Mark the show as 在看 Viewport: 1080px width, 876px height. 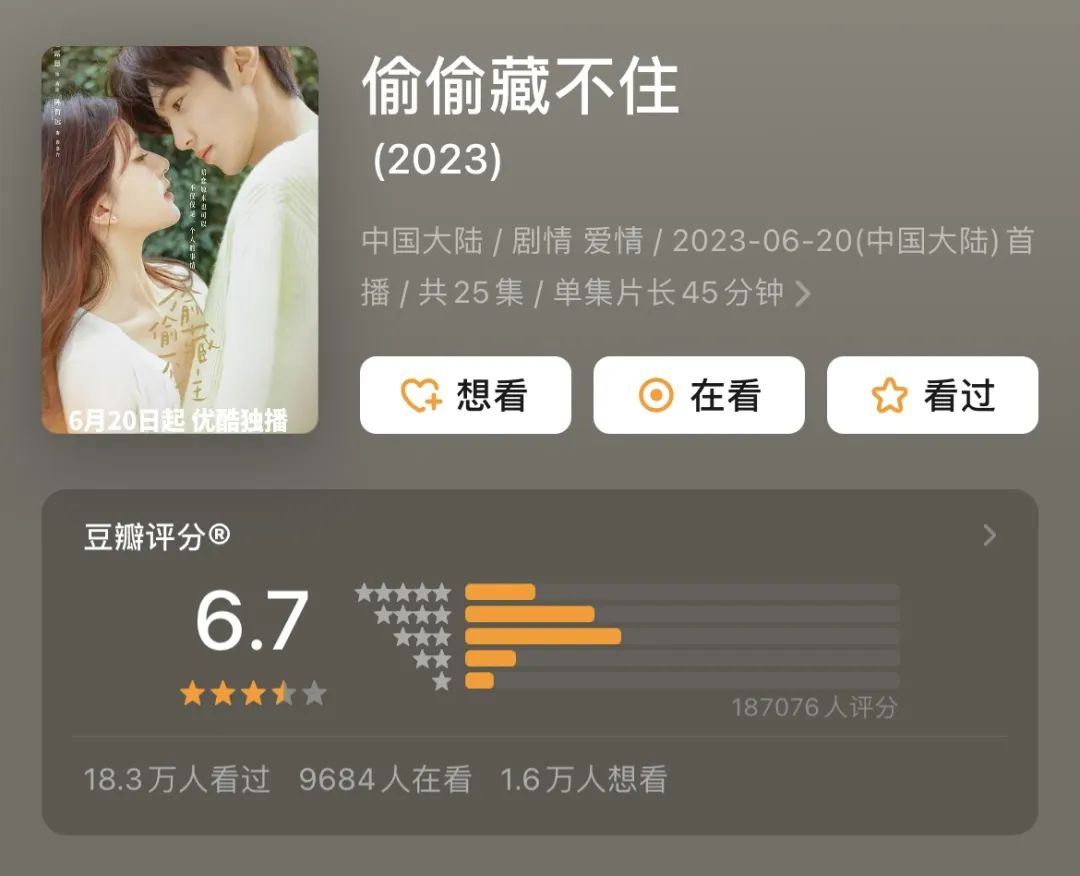tap(699, 395)
